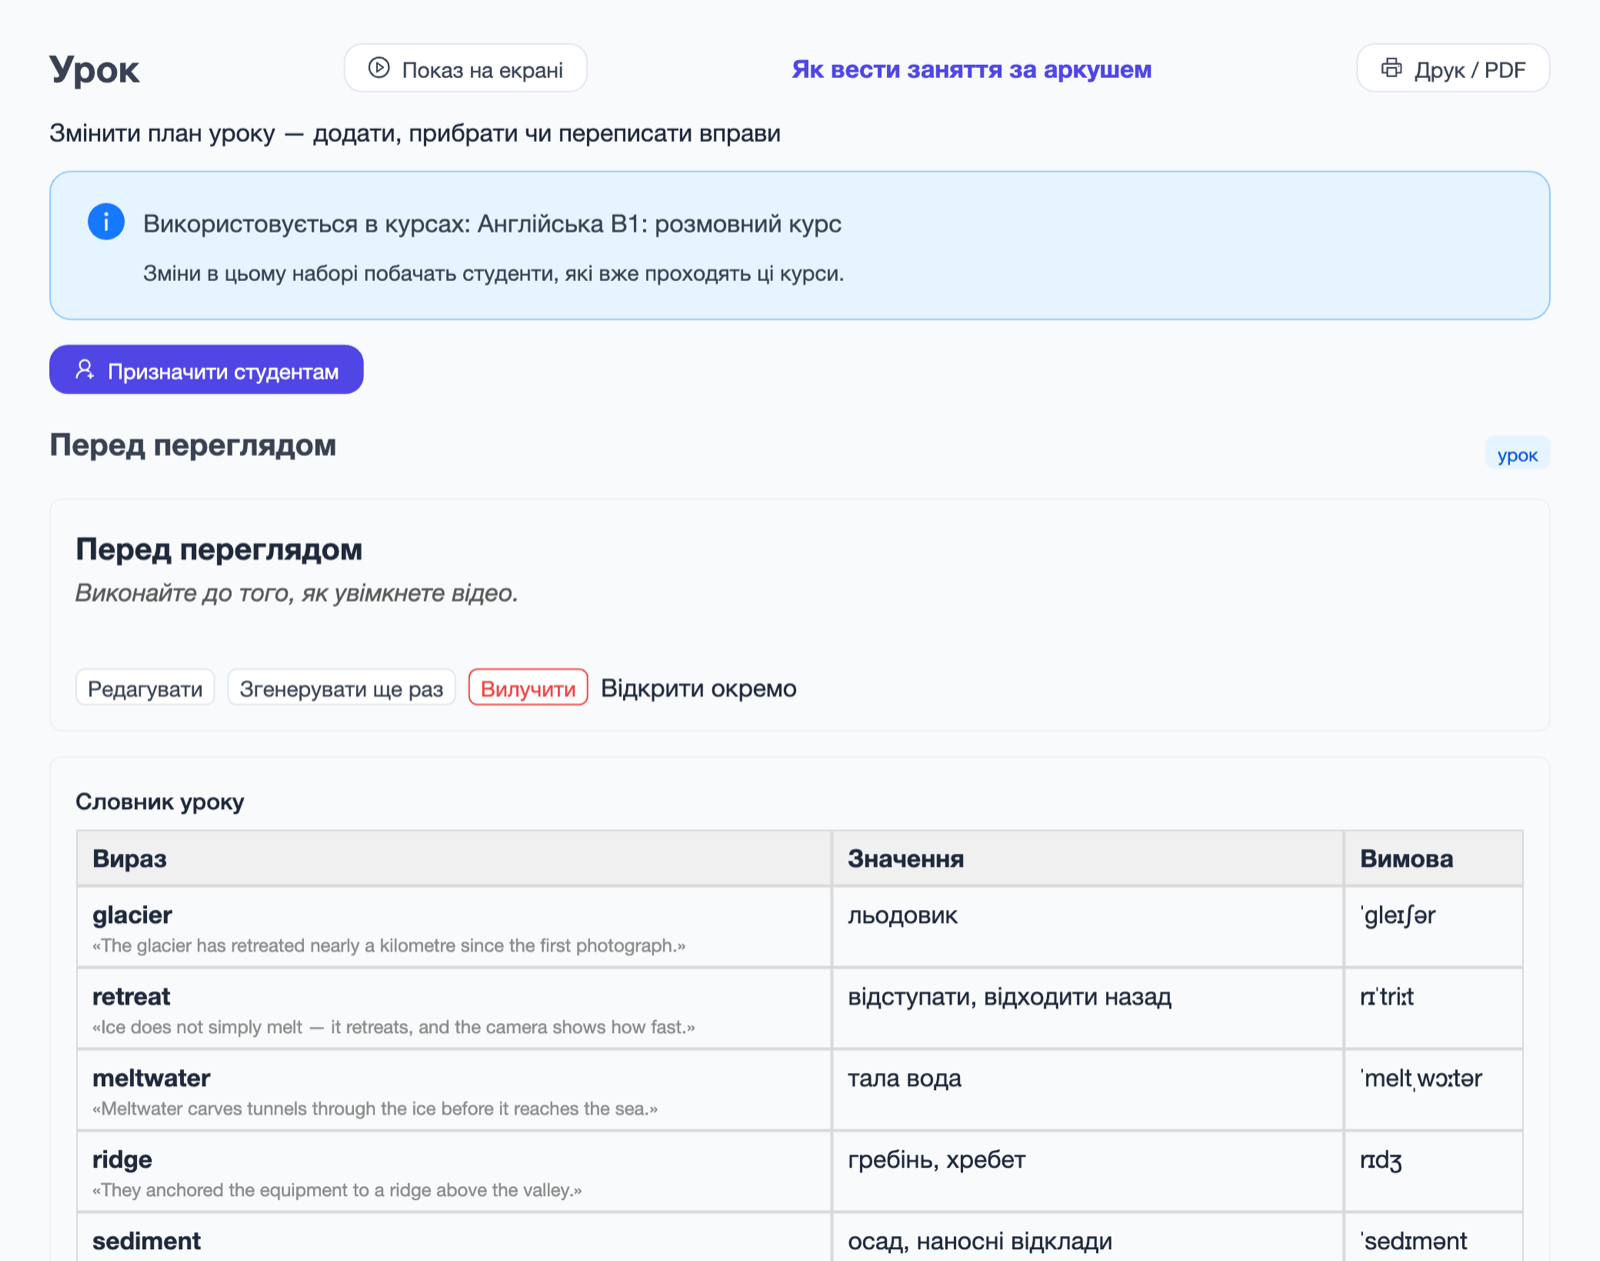
Task: Click the meaning льодовик
Action: 902,915
